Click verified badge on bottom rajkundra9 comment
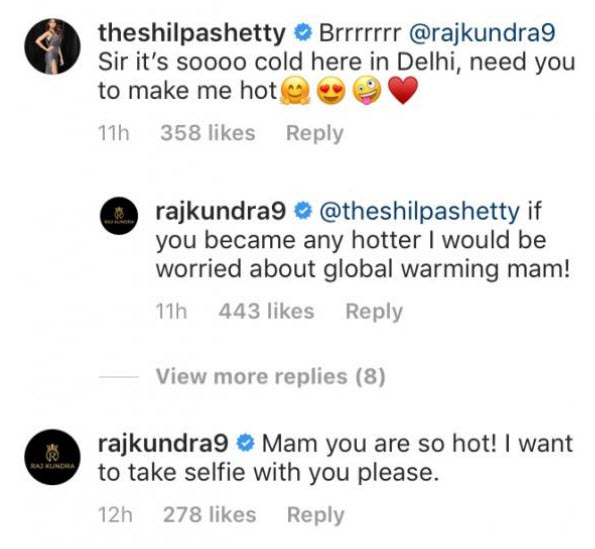Image resolution: width=595 pixels, height=549 pixels. pyautogui.click(x=246, y=443)
